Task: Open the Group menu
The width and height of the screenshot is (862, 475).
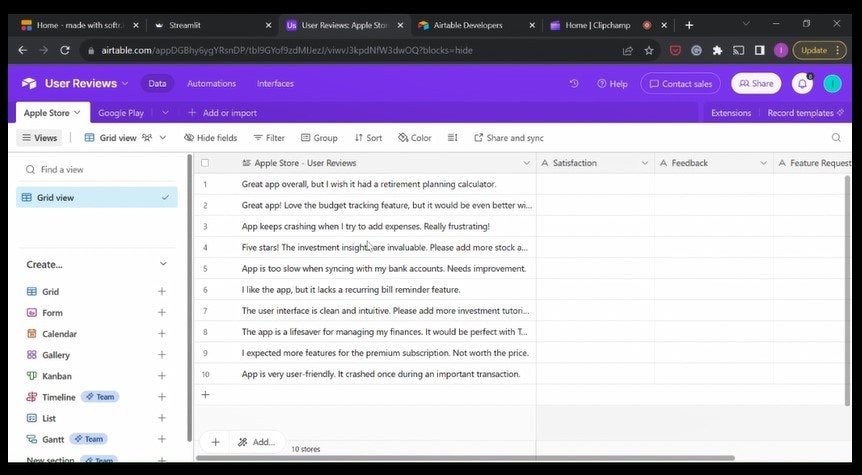Action: 319,138
